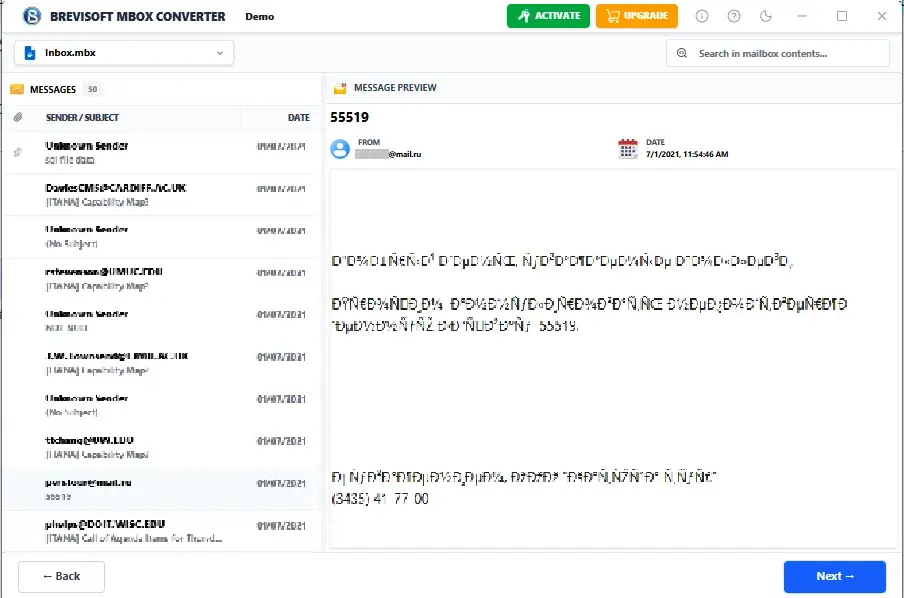The width and height of the screenshot is (904, 598).
Task: Click the Back button
Action: point(61,577)
